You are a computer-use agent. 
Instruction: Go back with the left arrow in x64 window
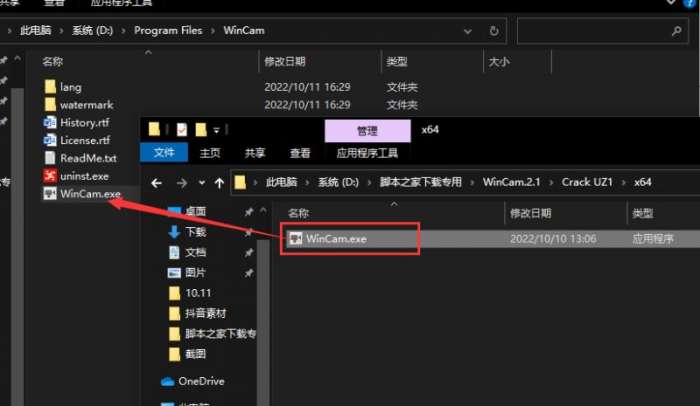coord(156,183)
